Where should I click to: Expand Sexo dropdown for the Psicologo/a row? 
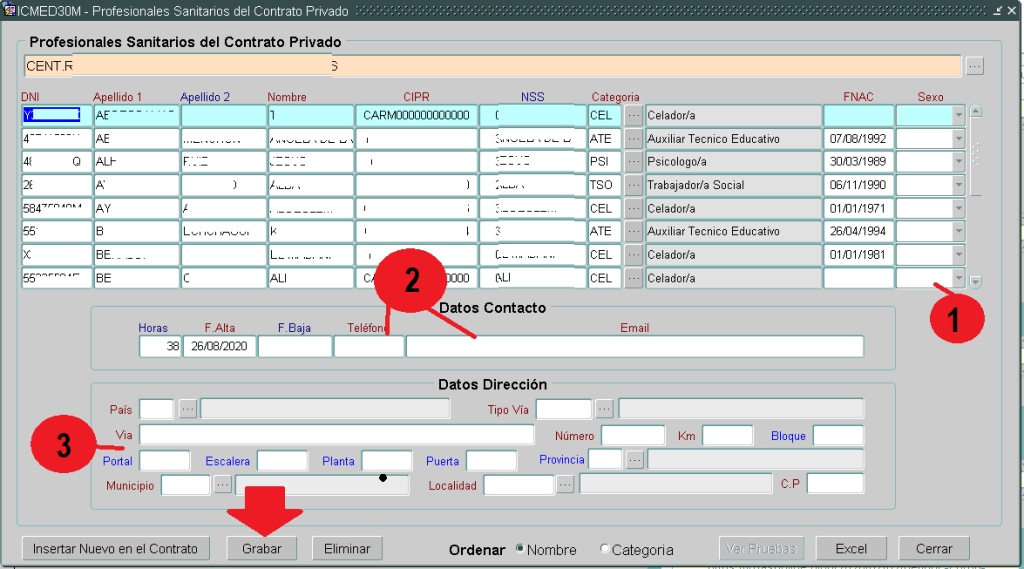(959, 162)
